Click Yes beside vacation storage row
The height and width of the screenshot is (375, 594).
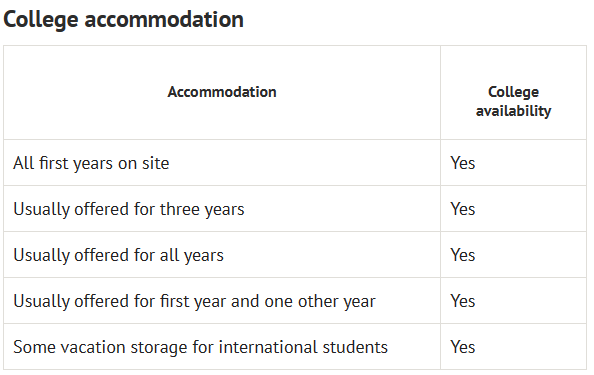[x=463, y=347]
